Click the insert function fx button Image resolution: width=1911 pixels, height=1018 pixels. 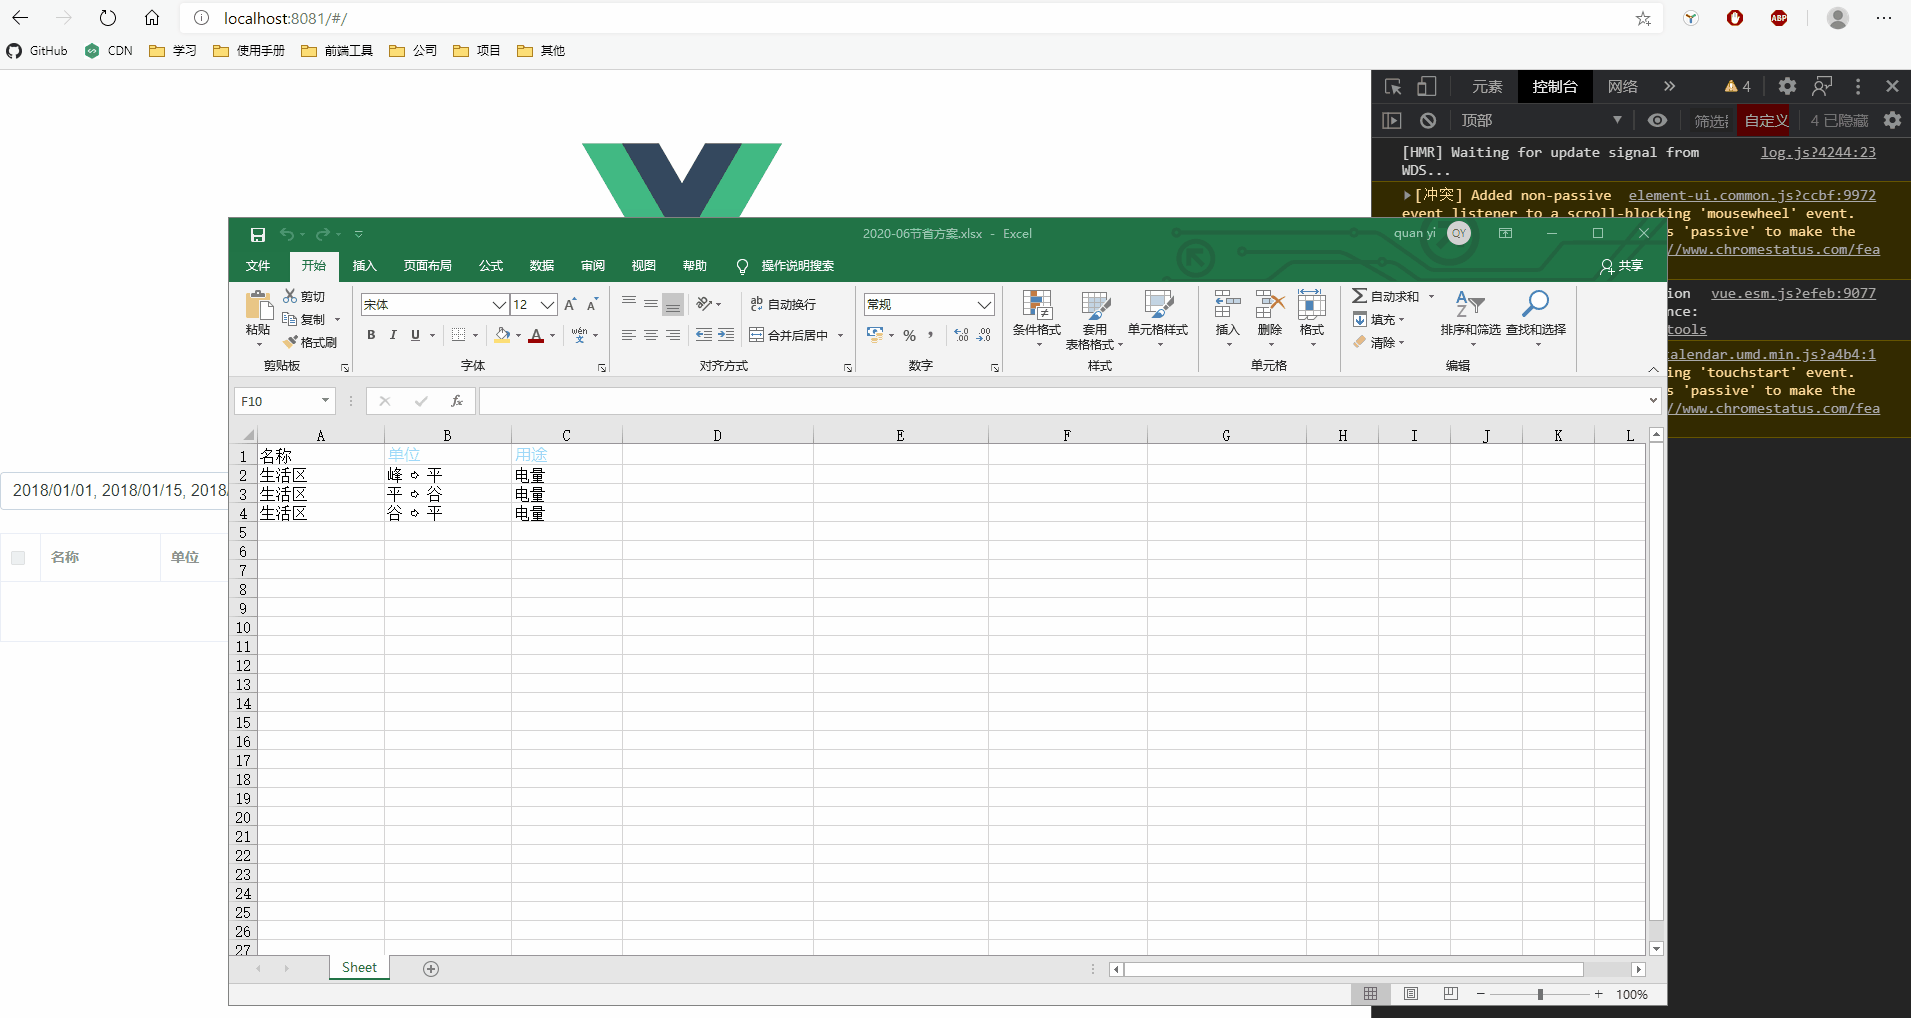tap(456, 401)
